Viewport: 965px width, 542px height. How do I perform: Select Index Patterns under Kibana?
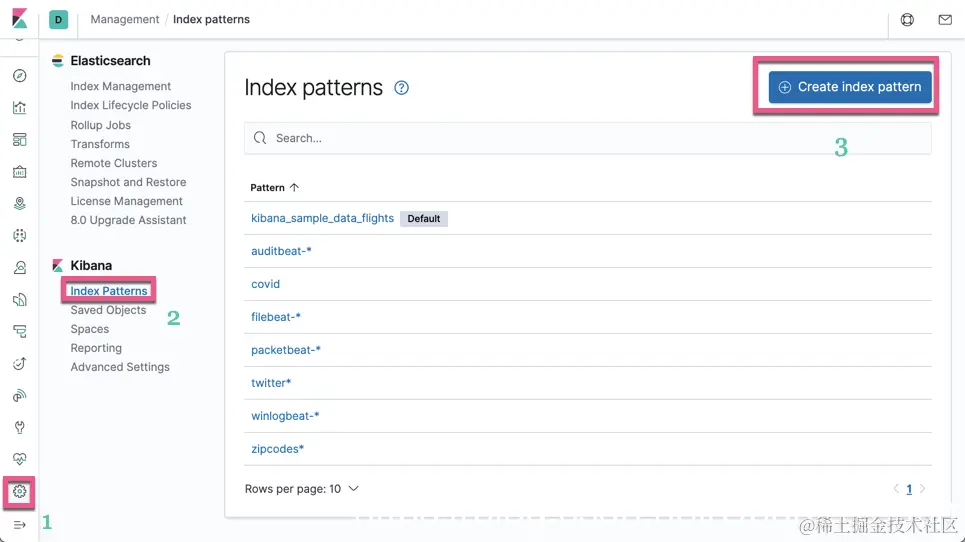pyautogui.click(x=109, y=290)
